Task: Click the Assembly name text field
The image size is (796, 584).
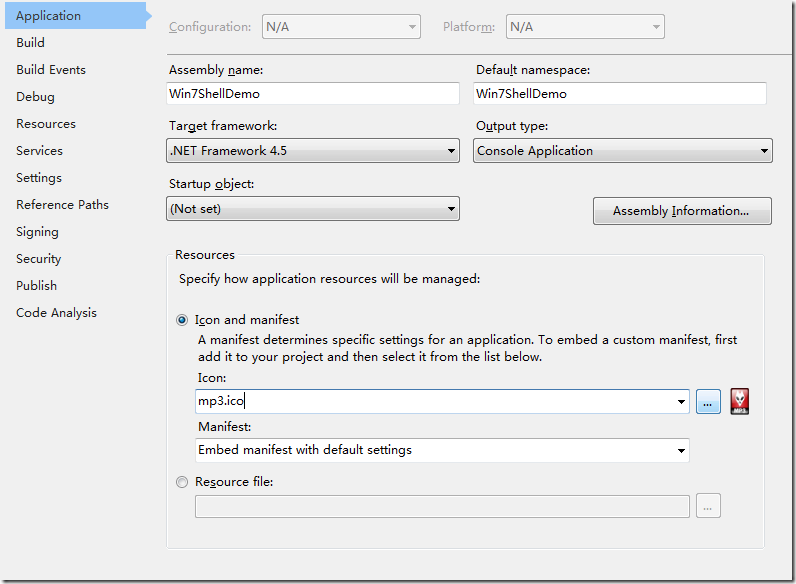Action: [312, 93]
